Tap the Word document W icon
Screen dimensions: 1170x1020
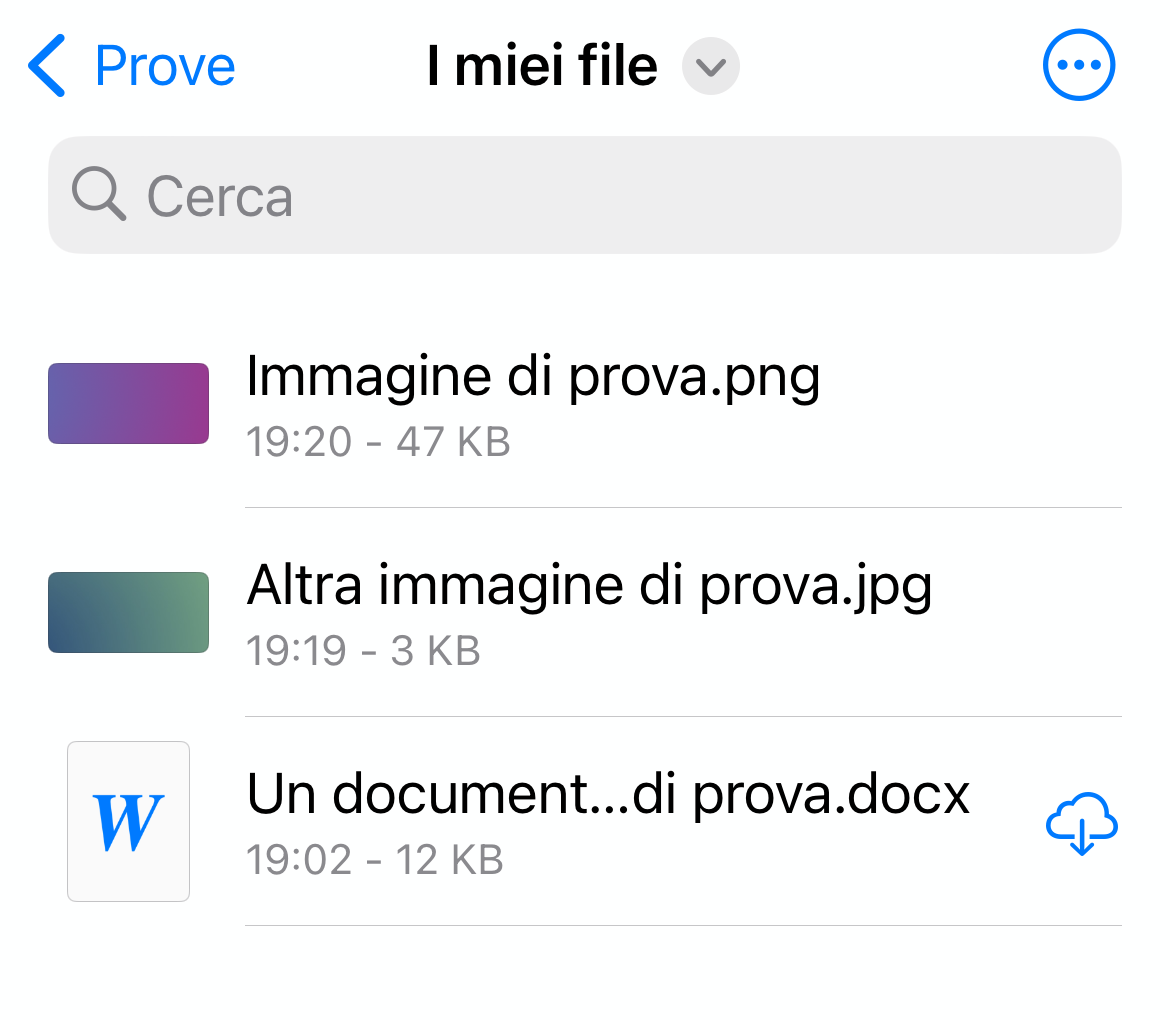[x=128, y=820]
